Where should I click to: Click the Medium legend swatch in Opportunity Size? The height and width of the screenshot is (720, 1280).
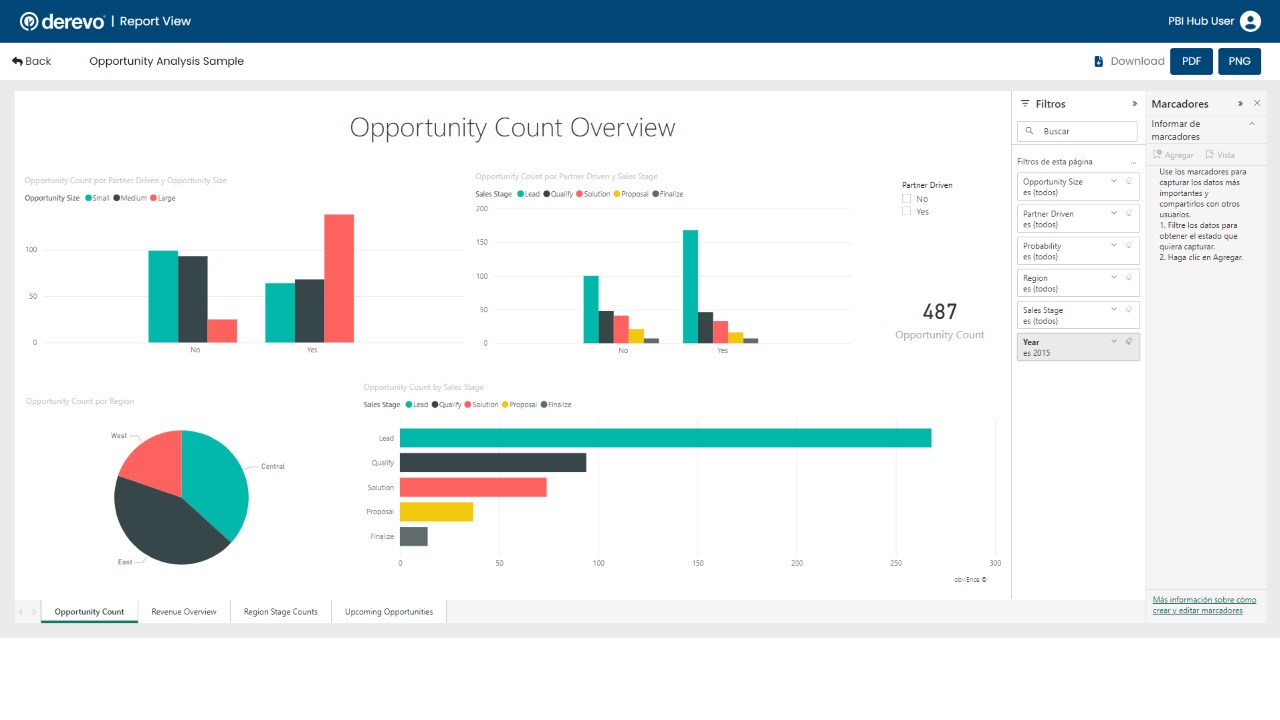pos(117,198)
